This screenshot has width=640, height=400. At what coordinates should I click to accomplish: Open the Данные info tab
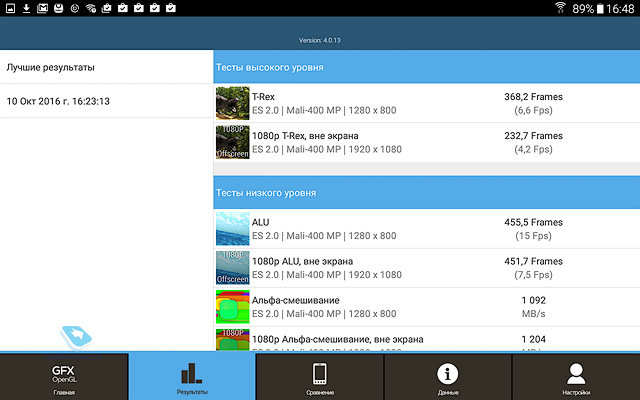(x=448, y=377)
